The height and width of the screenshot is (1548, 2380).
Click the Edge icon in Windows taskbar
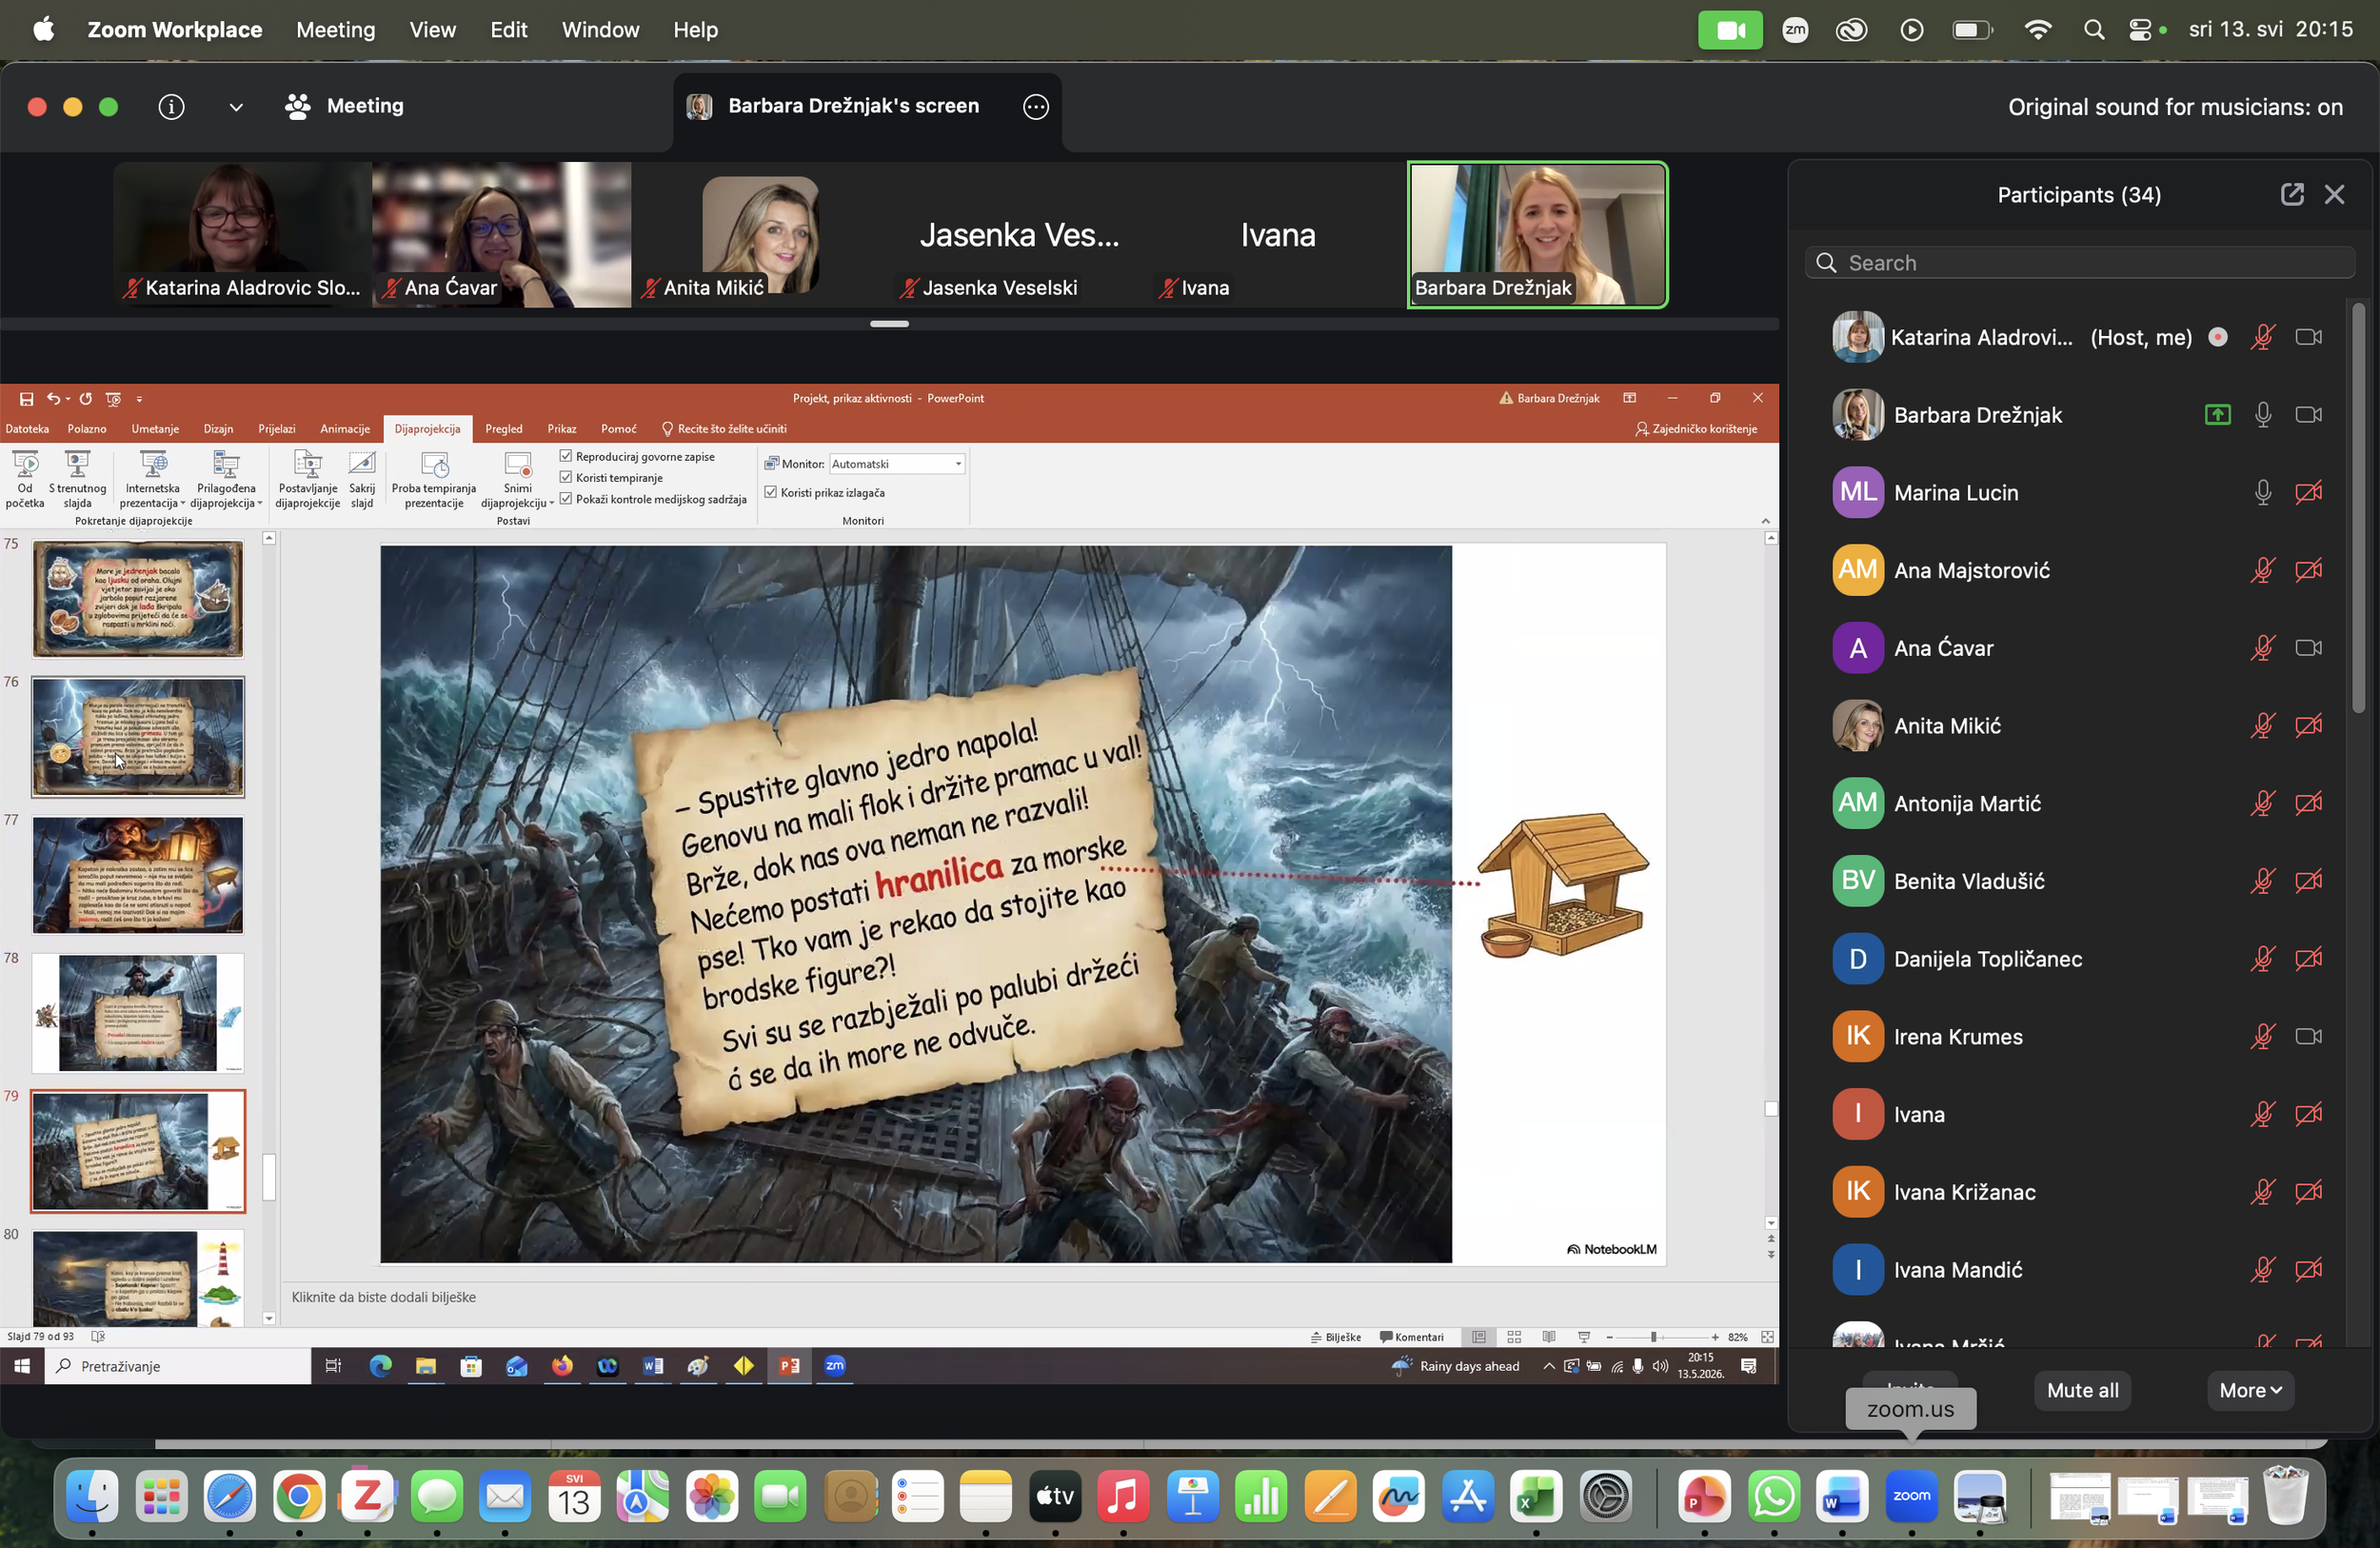pyautogui.click(x=380, y=1366)
